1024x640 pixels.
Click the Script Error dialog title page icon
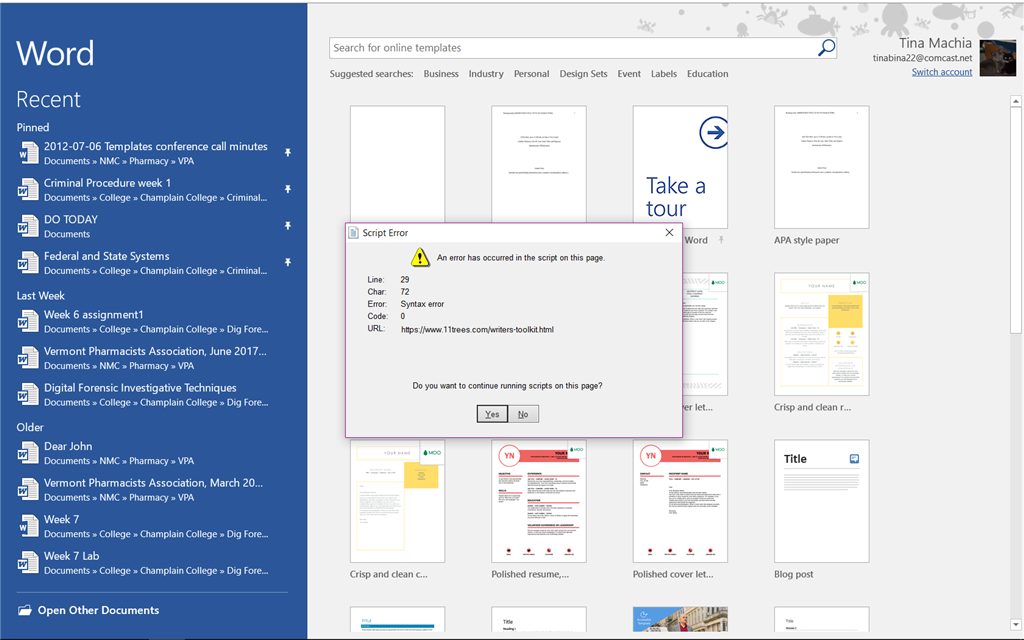(353, 232)
